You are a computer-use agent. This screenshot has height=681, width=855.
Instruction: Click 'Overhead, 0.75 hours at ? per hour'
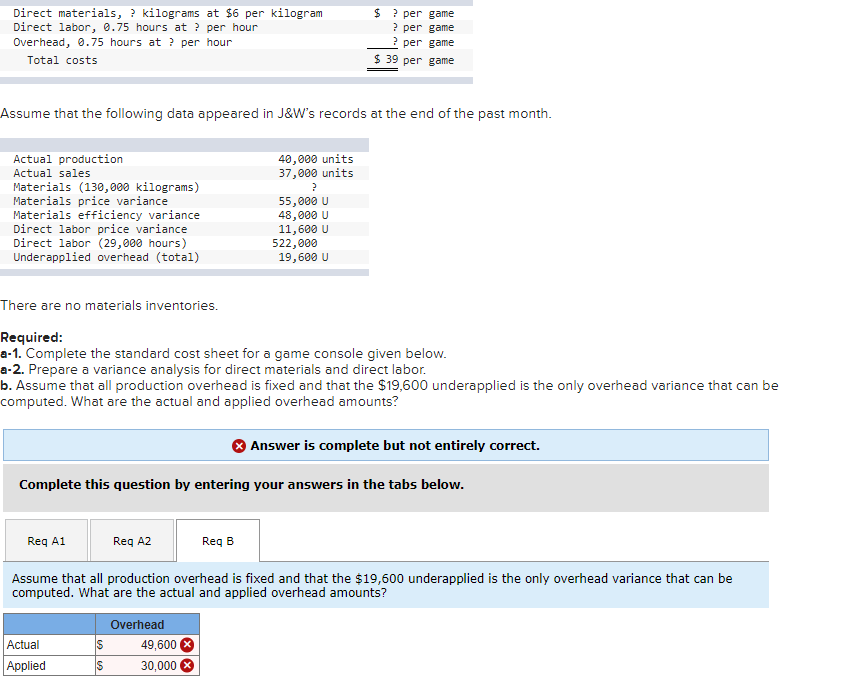click(x=123, y=42)
